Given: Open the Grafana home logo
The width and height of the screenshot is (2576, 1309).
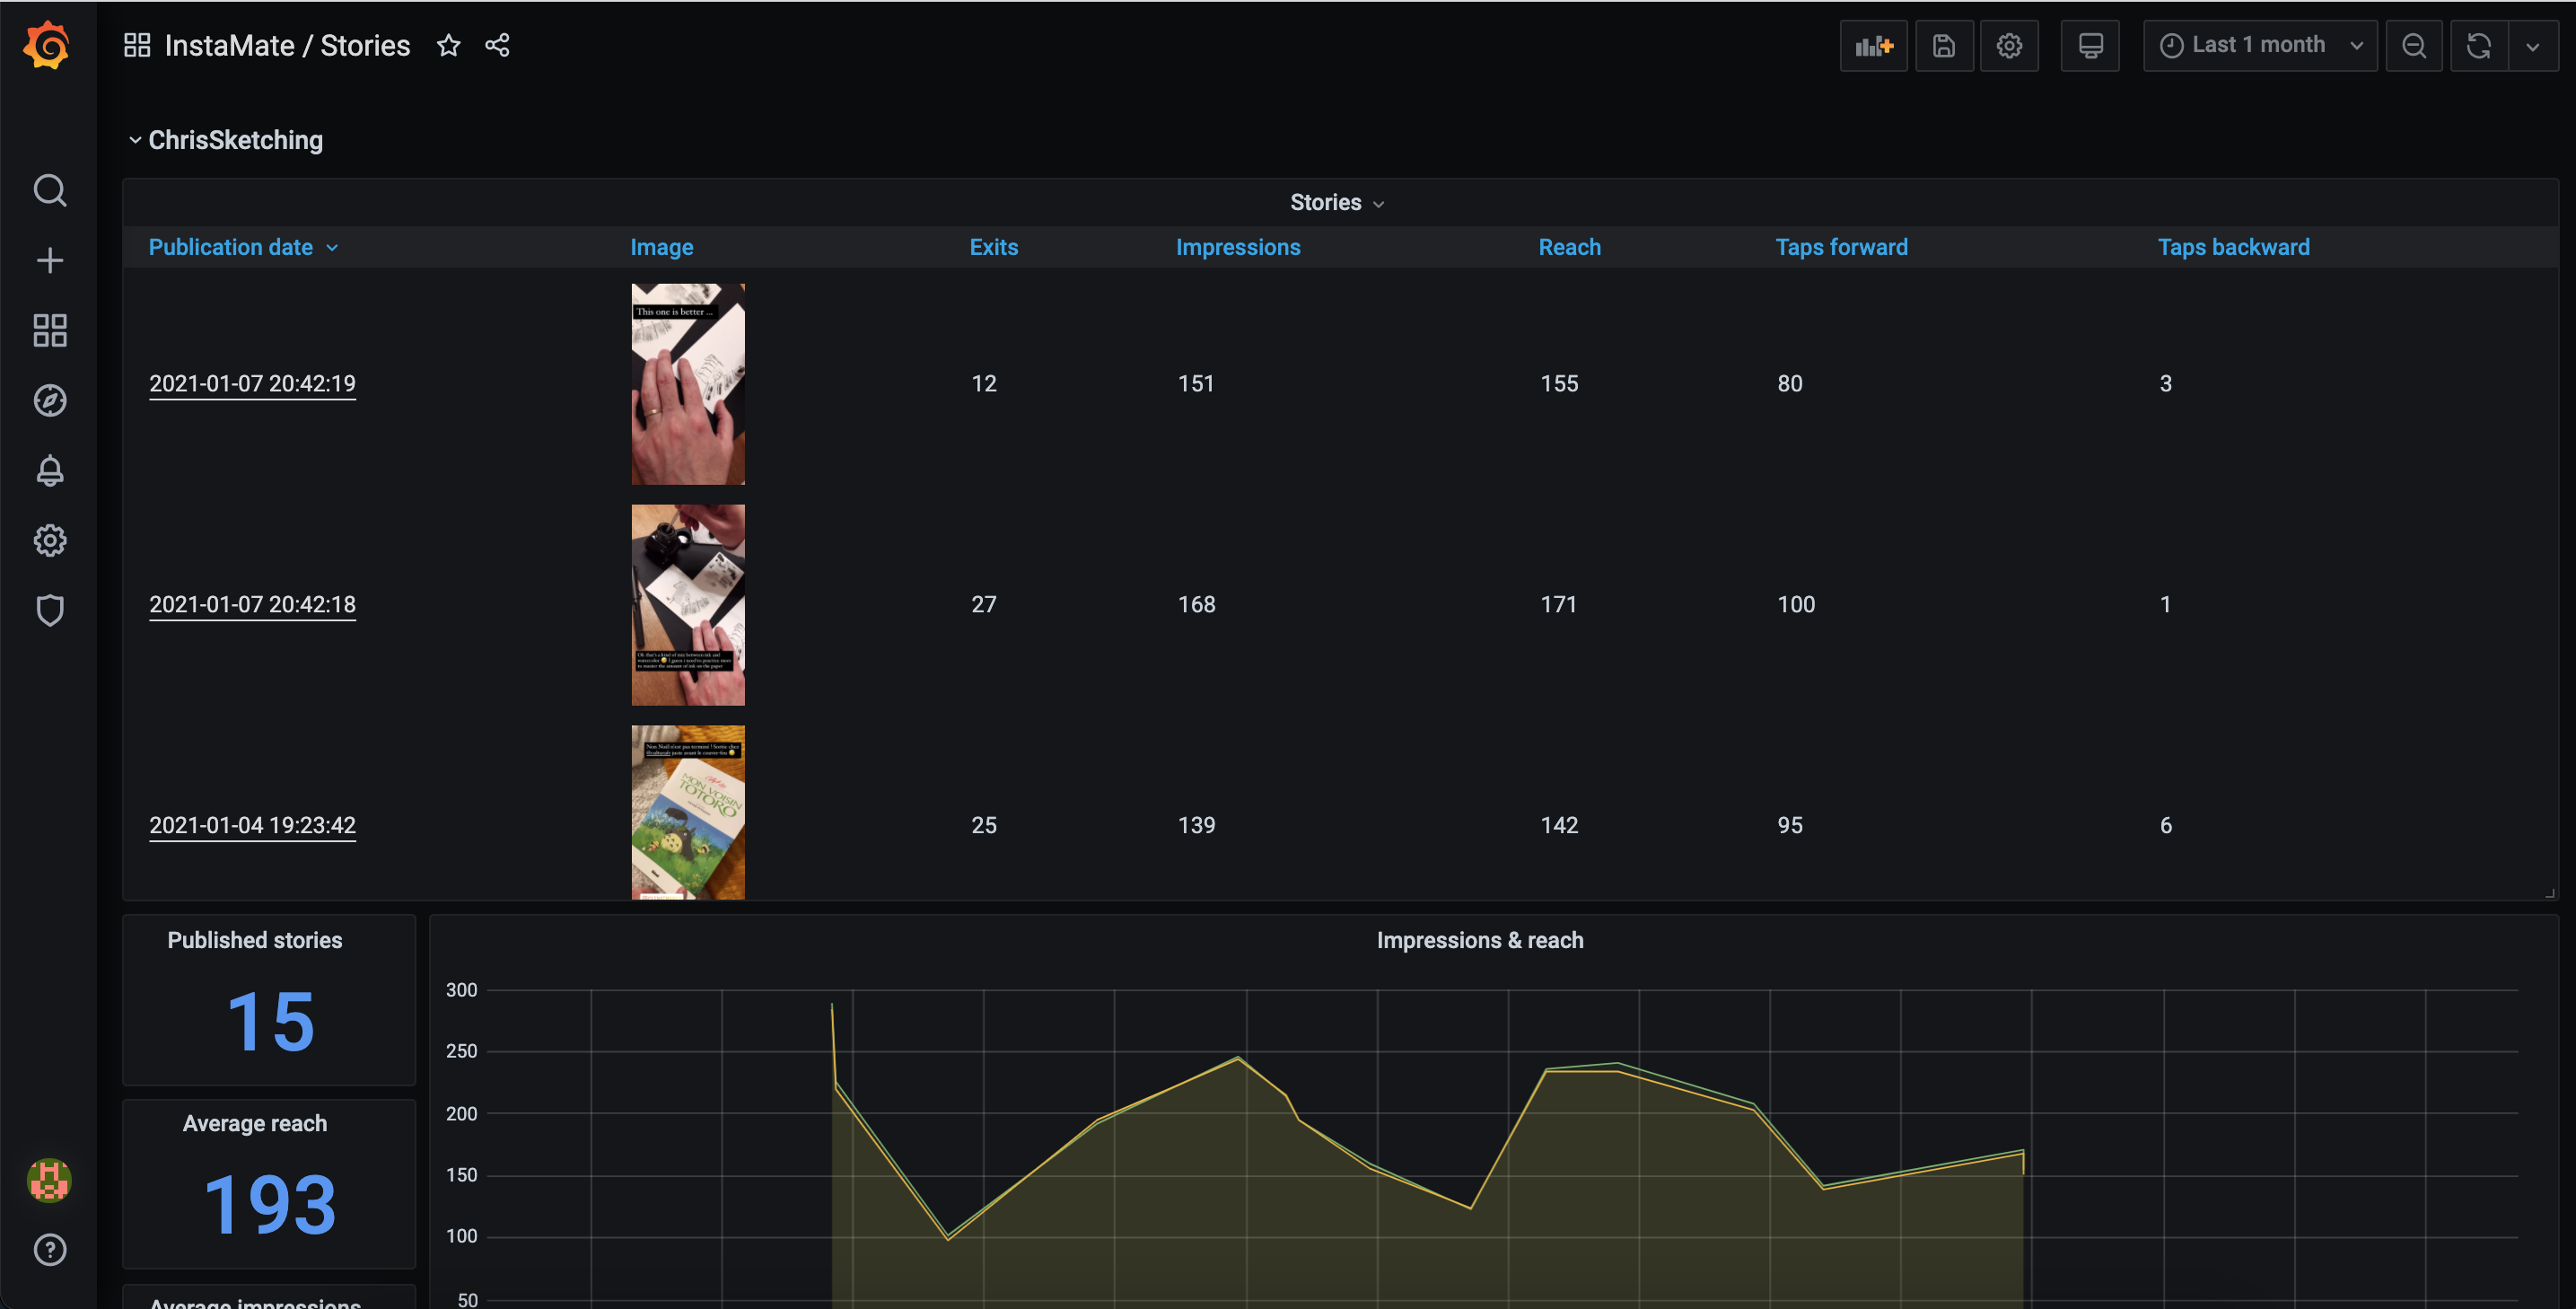Looking at the screenshot, I should [x=47, y=46].
